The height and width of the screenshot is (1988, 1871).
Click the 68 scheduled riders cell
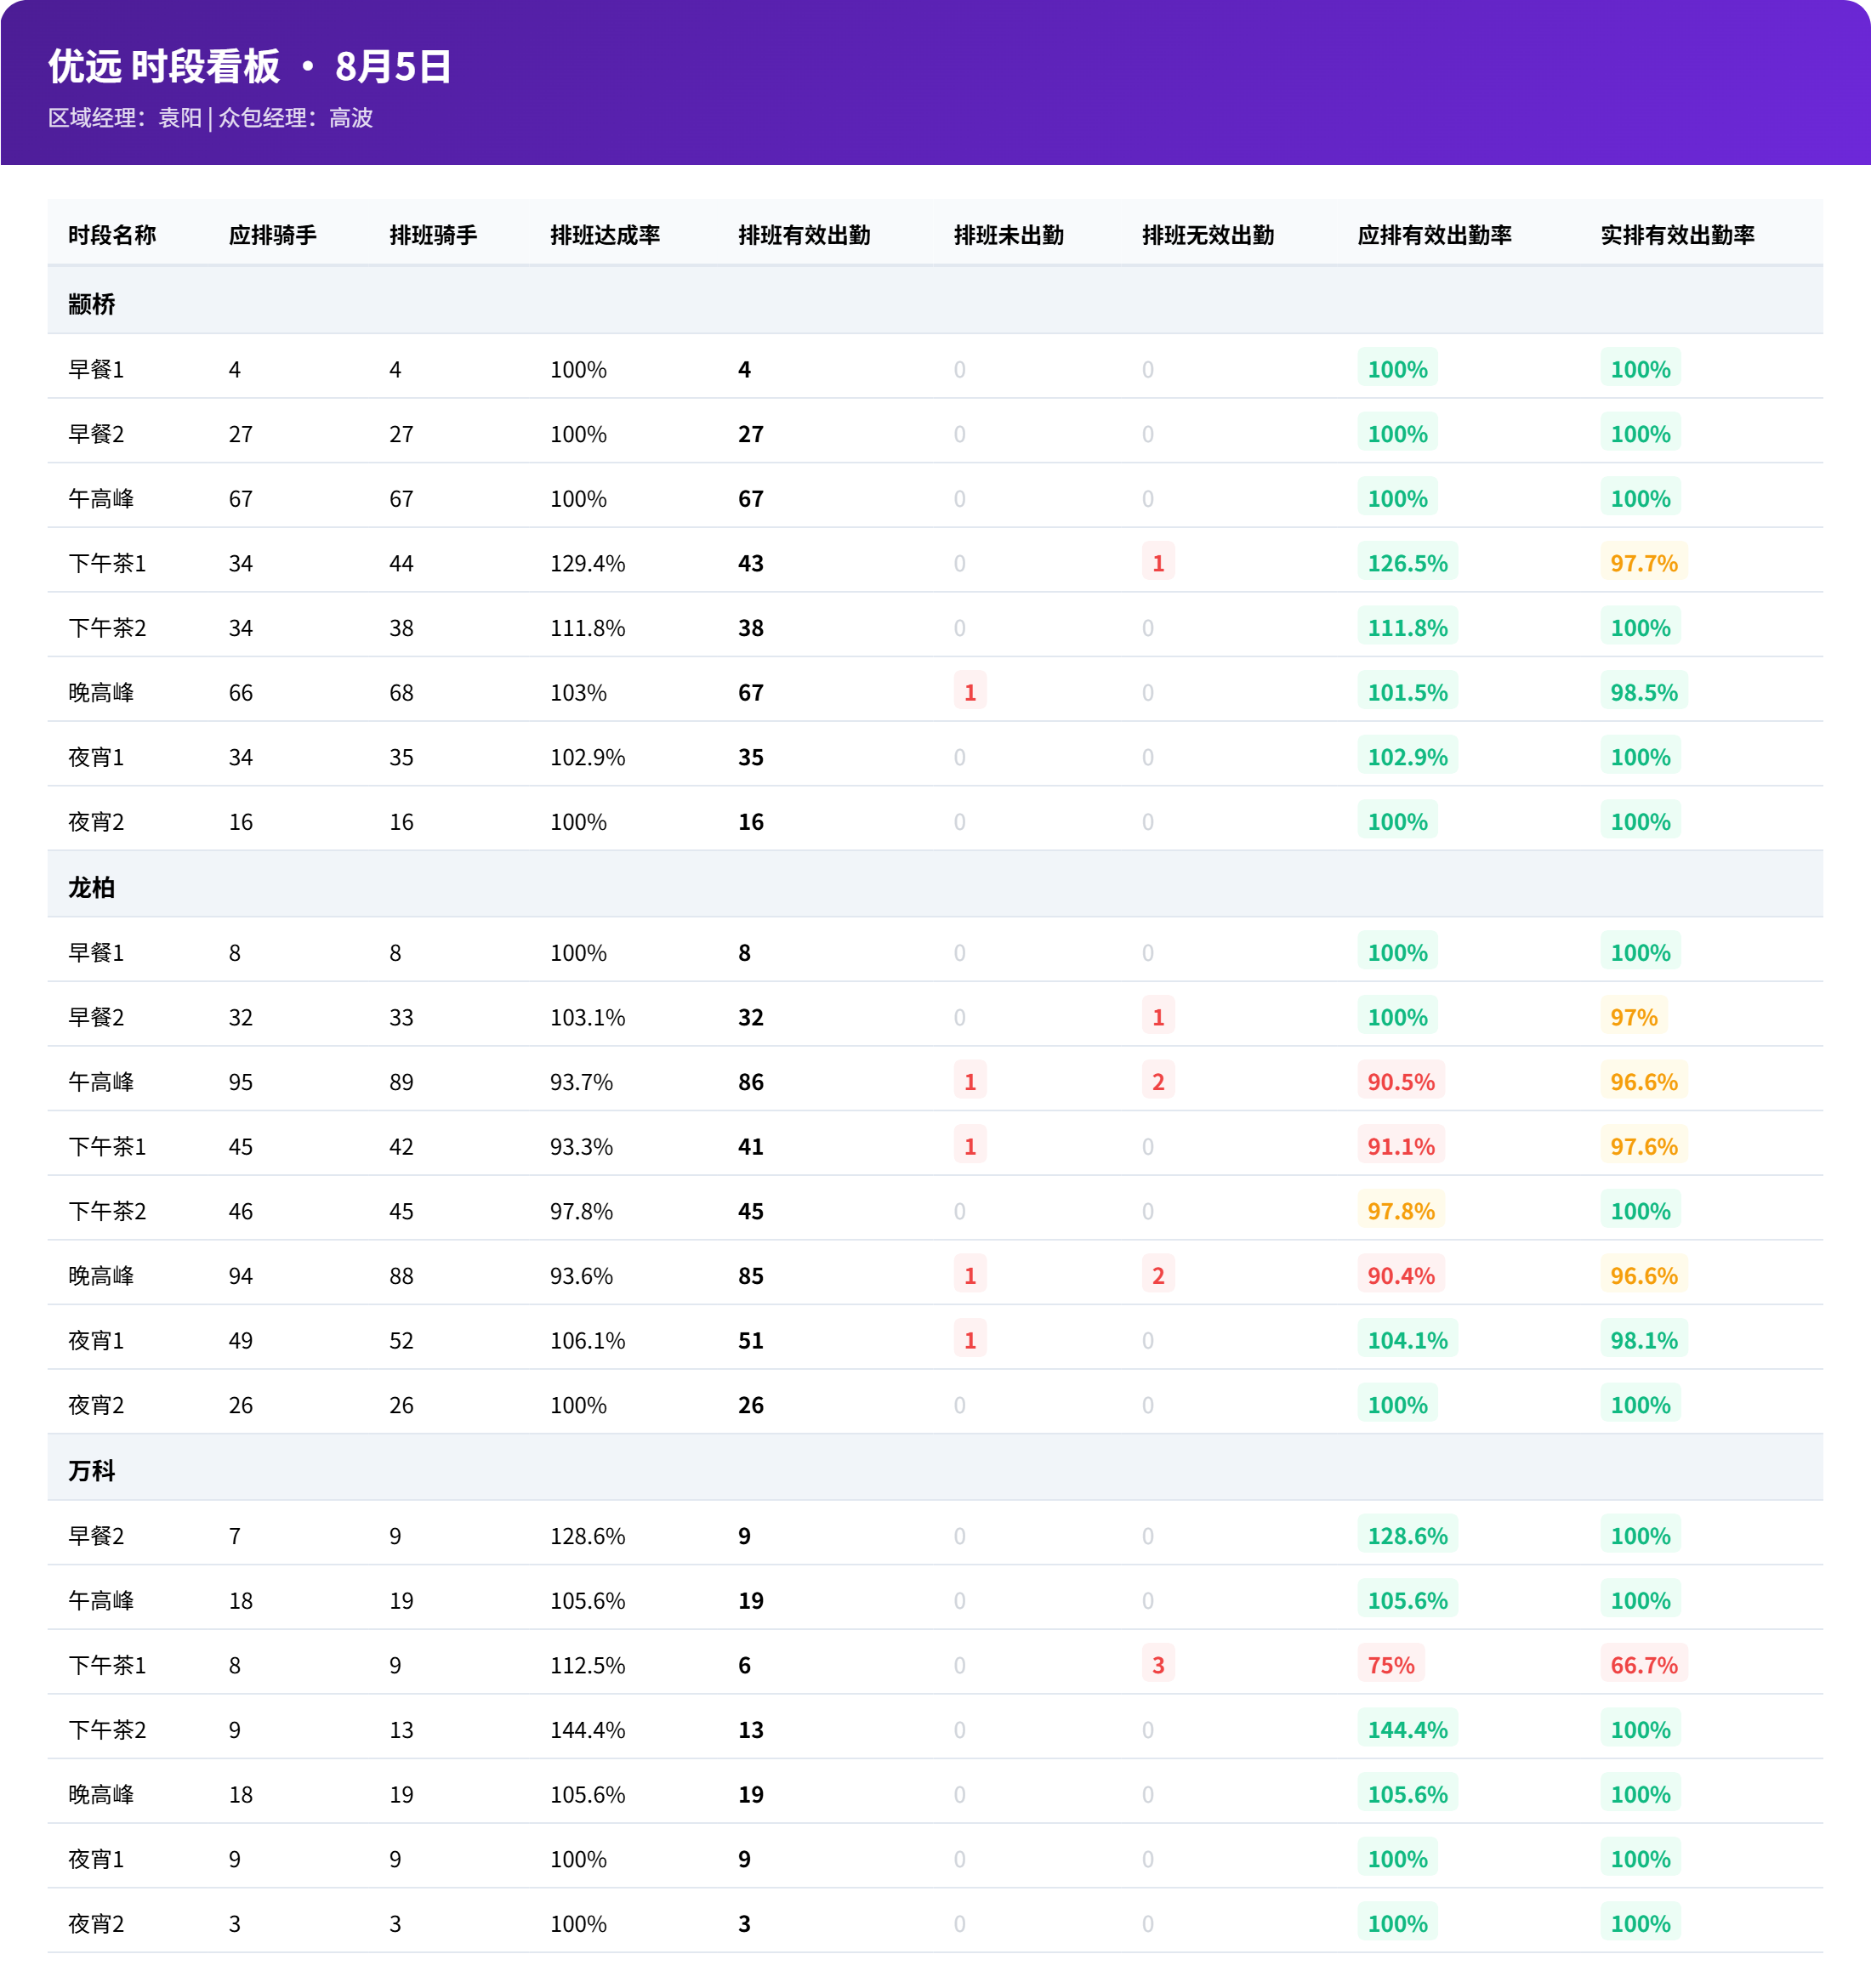coord(402,692)
